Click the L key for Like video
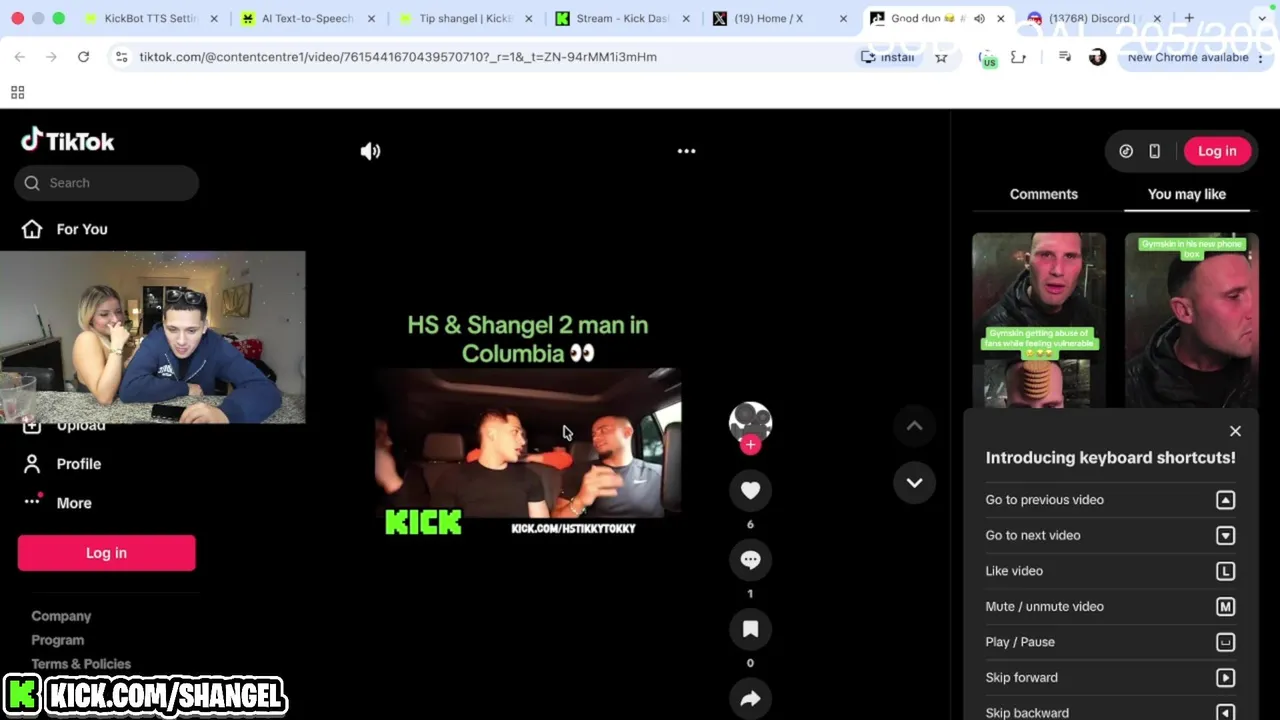This screenshot has width=1280, height=720. (x=1225, y=571)
